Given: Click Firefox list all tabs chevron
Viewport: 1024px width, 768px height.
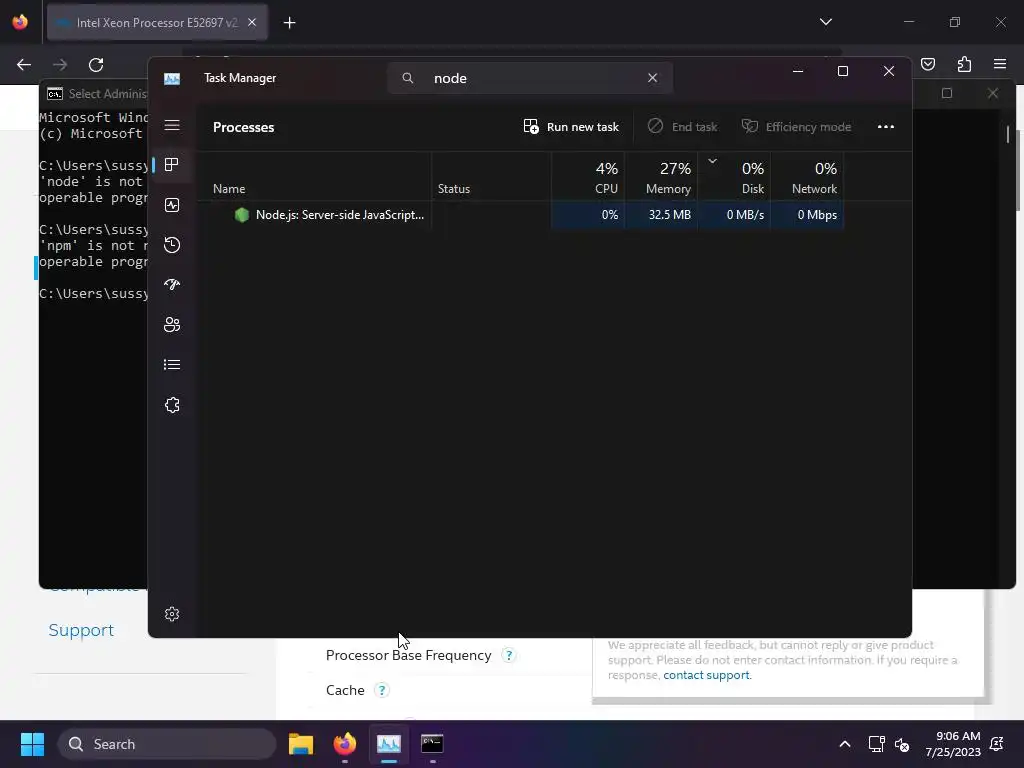Looking at the screenshot, I should click(825, 22).
